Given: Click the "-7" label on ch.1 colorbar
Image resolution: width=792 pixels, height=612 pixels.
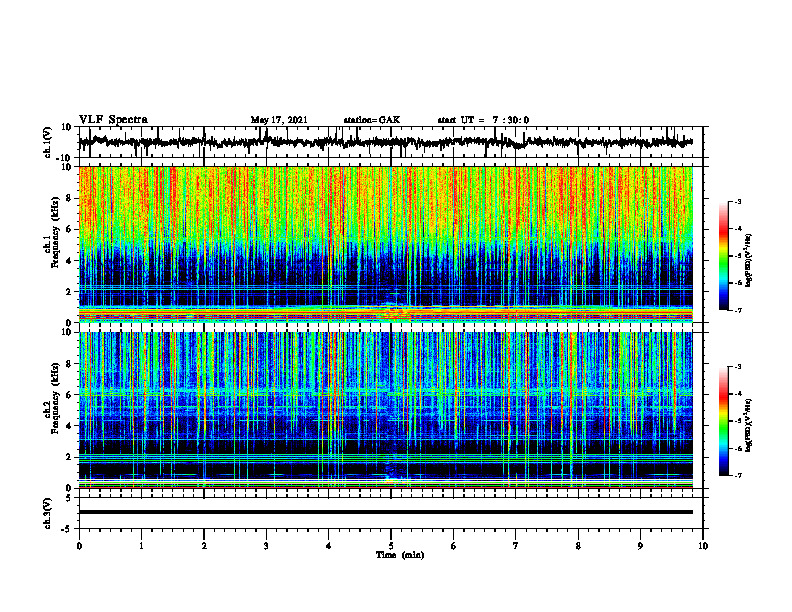Looking at the screenshot, I should [737, 310].
